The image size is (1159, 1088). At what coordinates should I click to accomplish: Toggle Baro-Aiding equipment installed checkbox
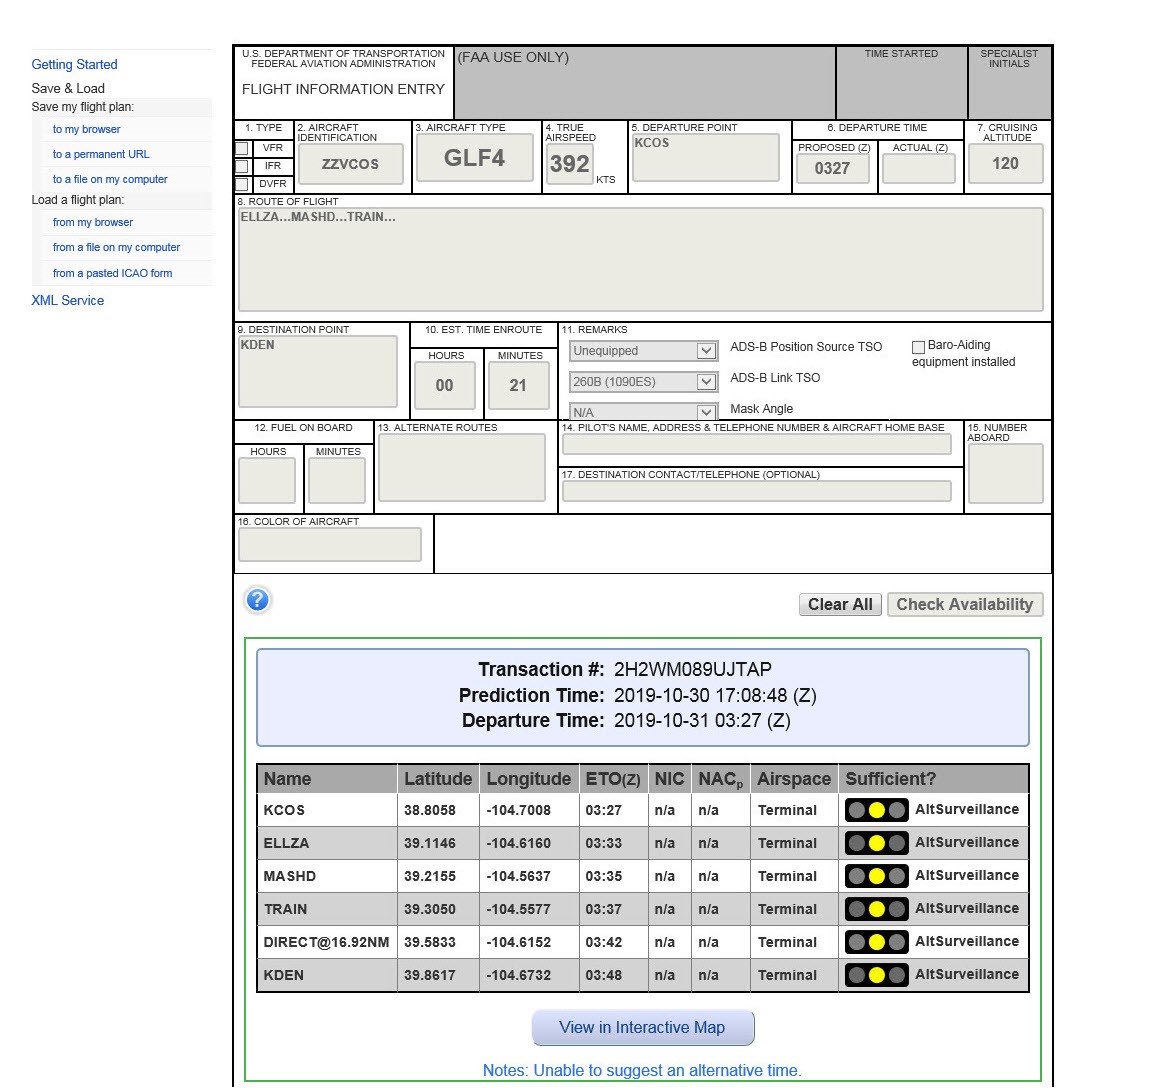click(918, 347)
